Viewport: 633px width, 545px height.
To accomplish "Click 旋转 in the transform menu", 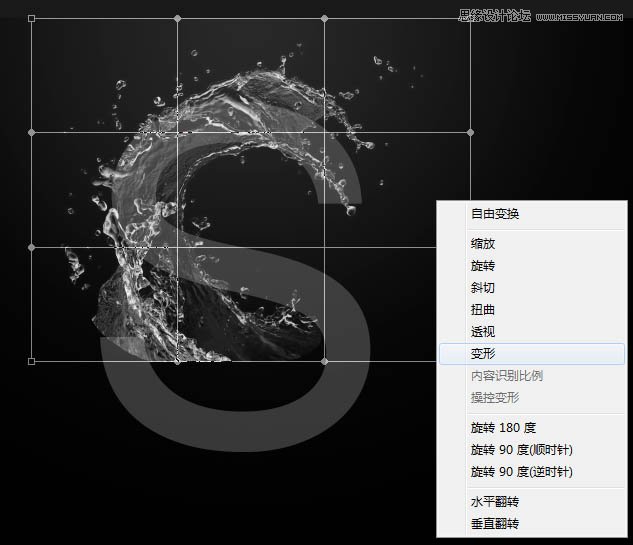I will 483,266.
